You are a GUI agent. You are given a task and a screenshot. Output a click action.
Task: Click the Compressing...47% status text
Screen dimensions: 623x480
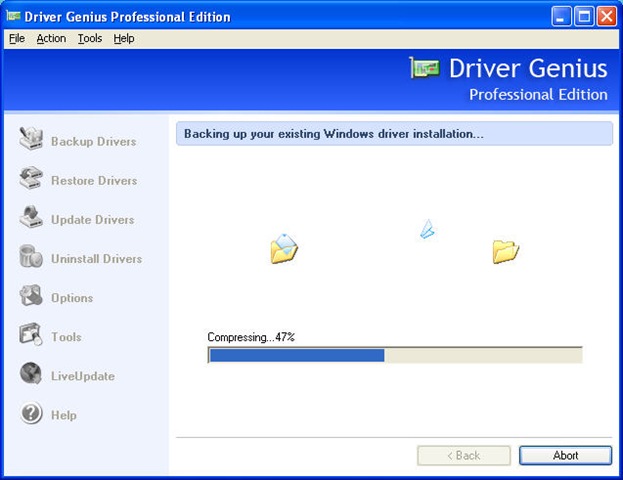251,337
